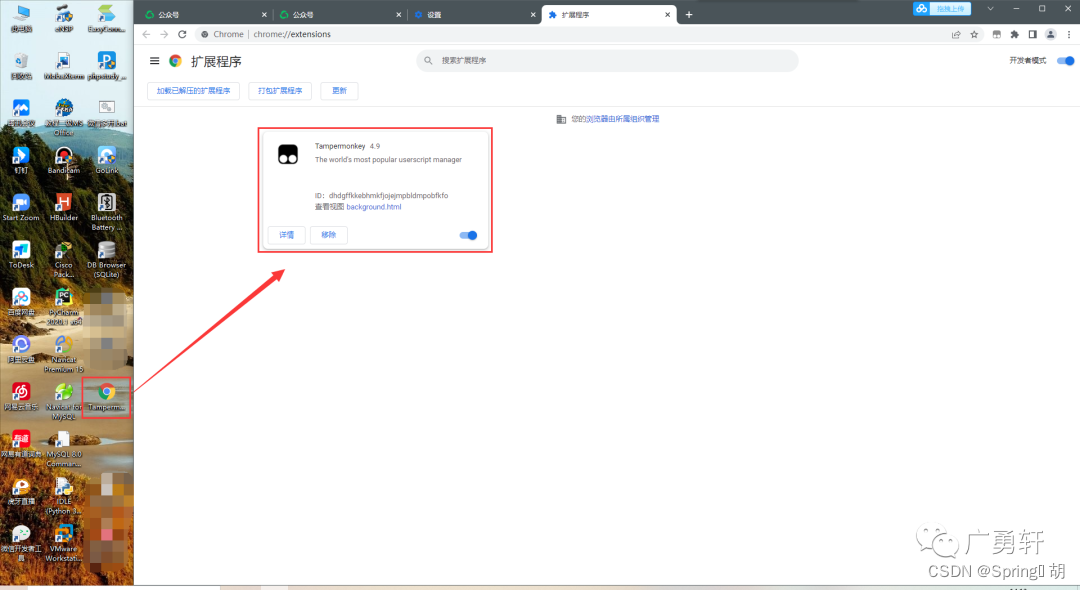Click the share page icon in address bar

point(956,34)
